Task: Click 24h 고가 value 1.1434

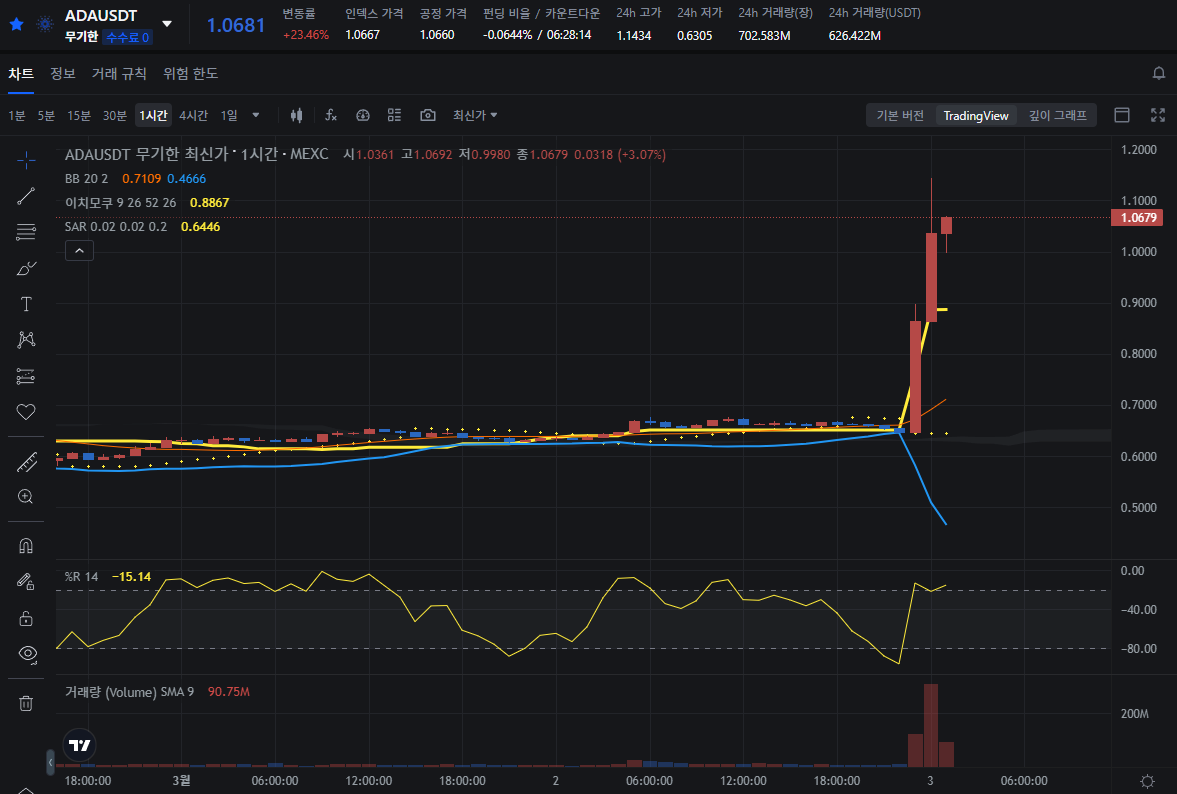Action: [634, 35]
